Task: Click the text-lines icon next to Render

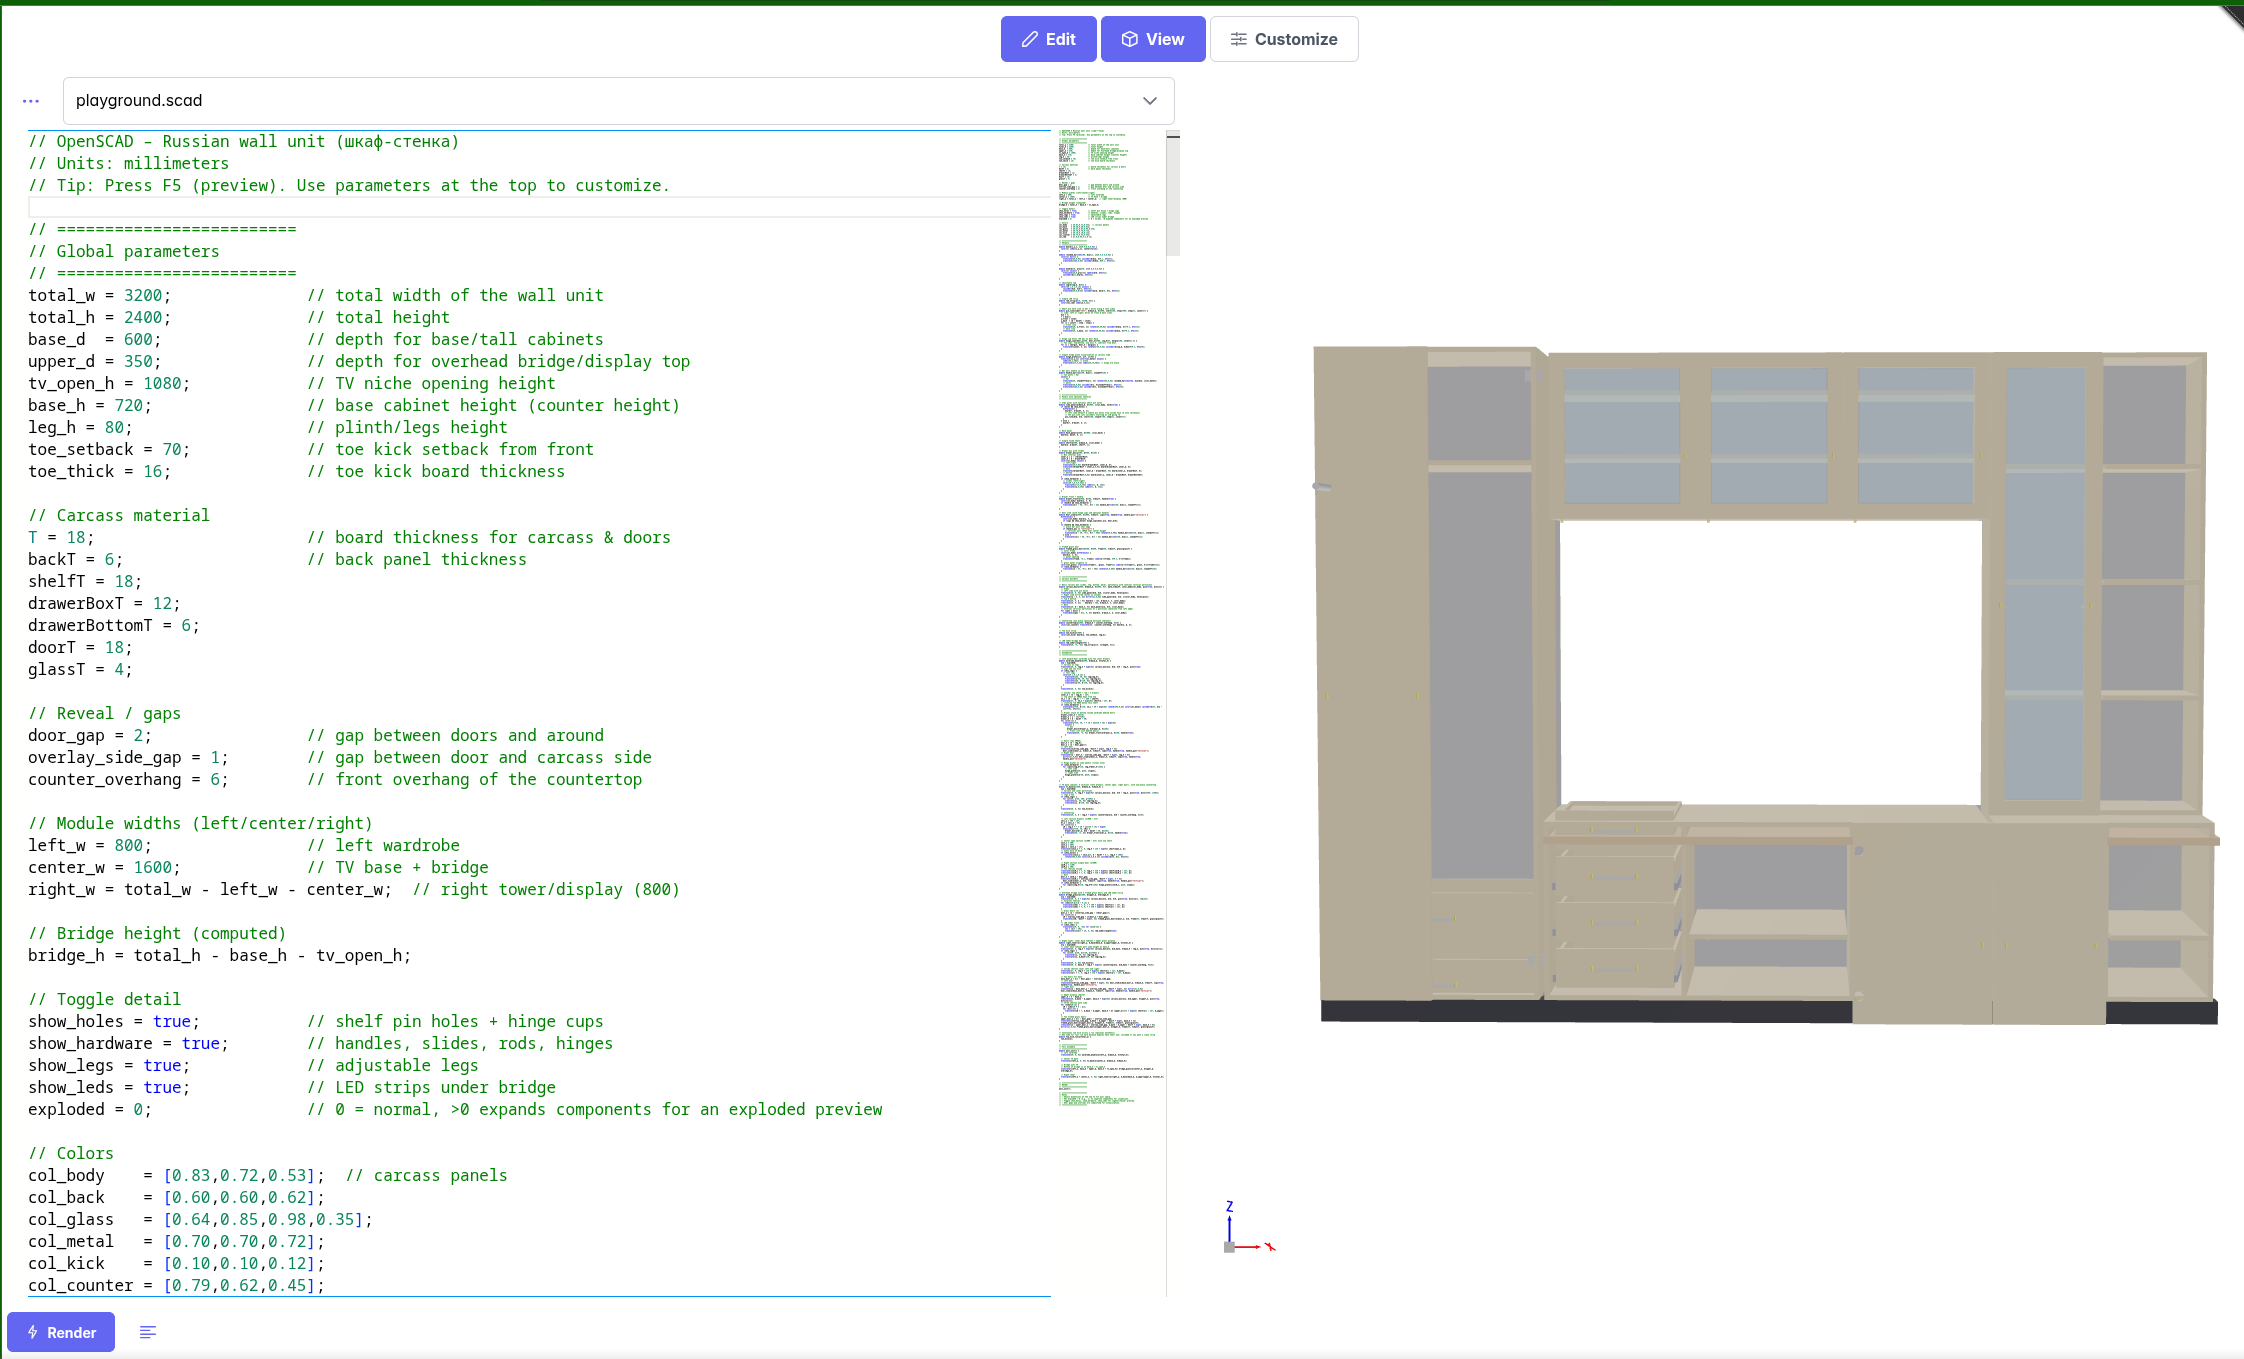Action: click(148, 1332)
